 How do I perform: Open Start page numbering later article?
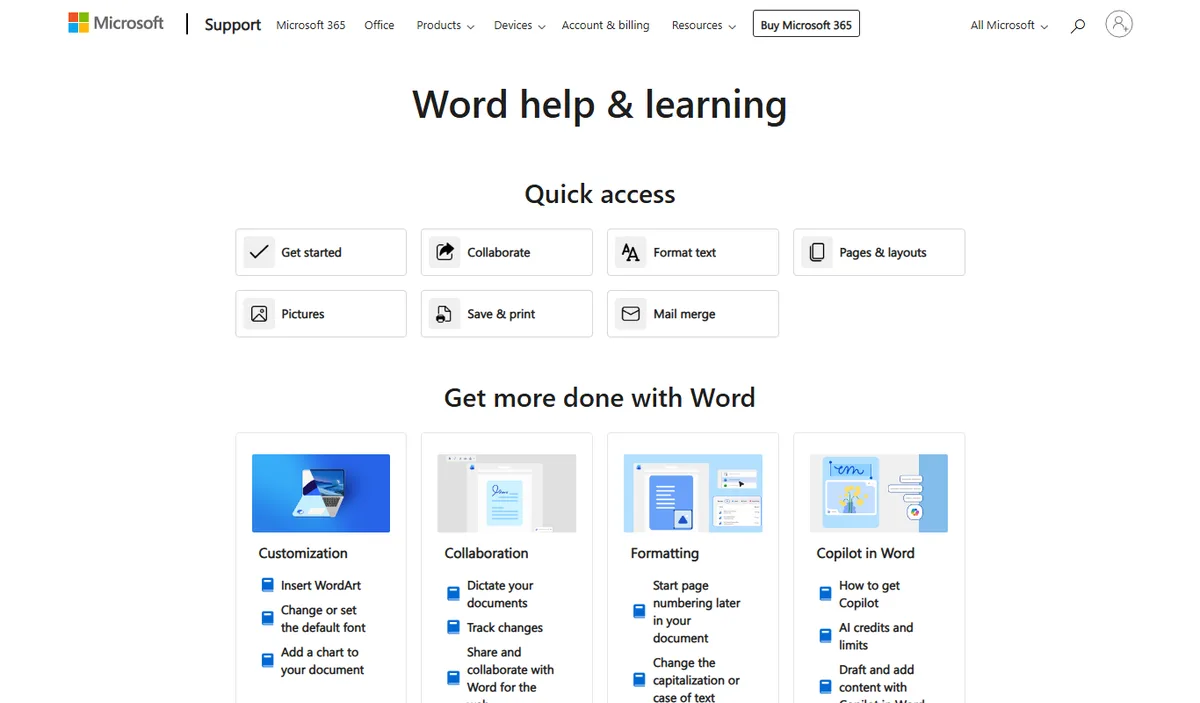click(696, 612)
